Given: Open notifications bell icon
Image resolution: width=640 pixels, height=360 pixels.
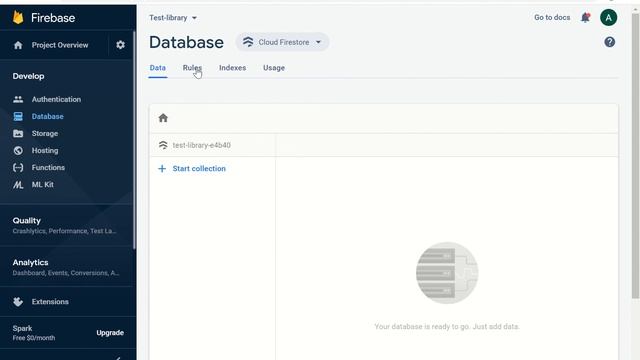Looking at the screenshot, I should coord(585,18).
